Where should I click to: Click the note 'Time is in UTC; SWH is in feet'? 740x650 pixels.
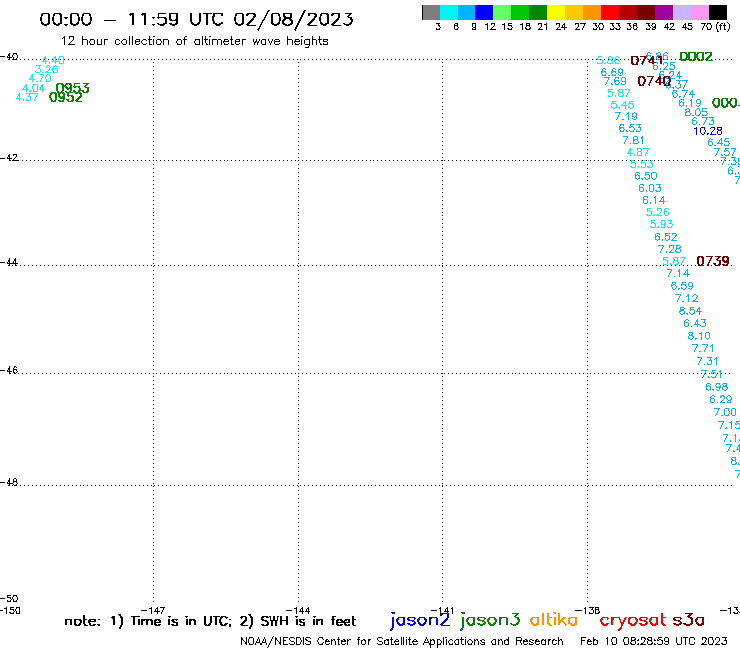coord(210,621)
